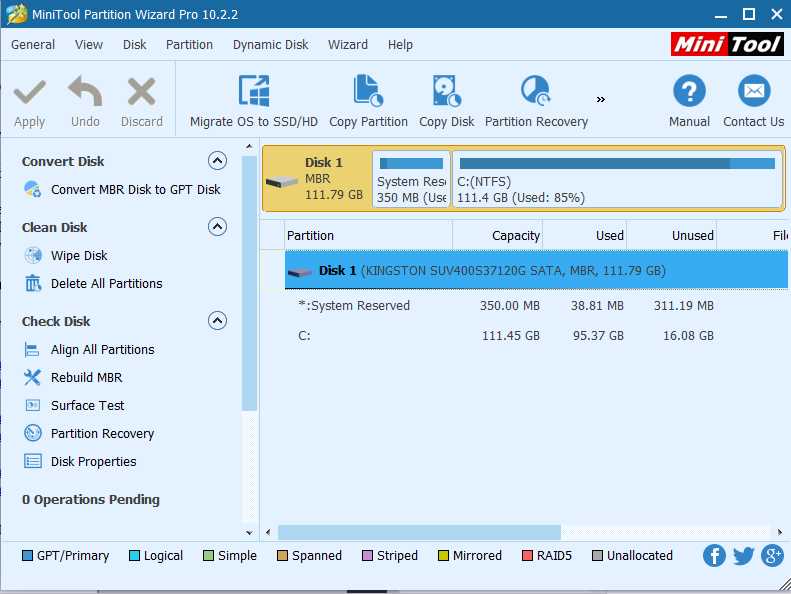
Task: Select the Disk 1 KINGSTON row
Action: [536, 271]
